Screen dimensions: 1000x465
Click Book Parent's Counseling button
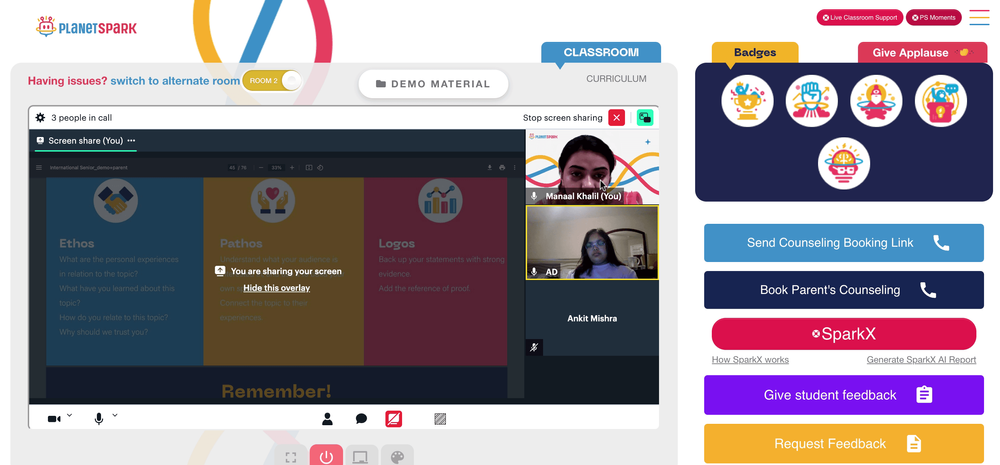pyautogui.click(x=844, y=290)
